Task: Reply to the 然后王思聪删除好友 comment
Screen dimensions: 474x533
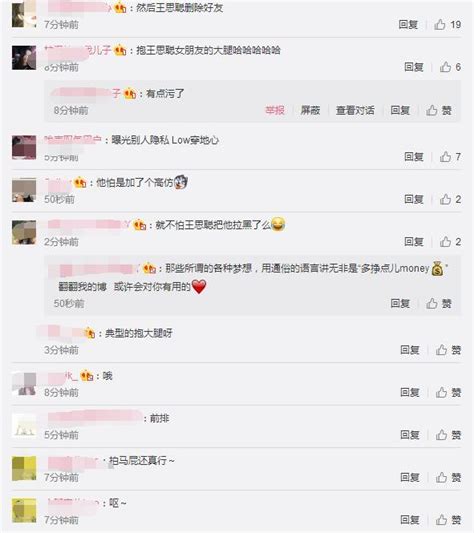Action: pos(408,24)
